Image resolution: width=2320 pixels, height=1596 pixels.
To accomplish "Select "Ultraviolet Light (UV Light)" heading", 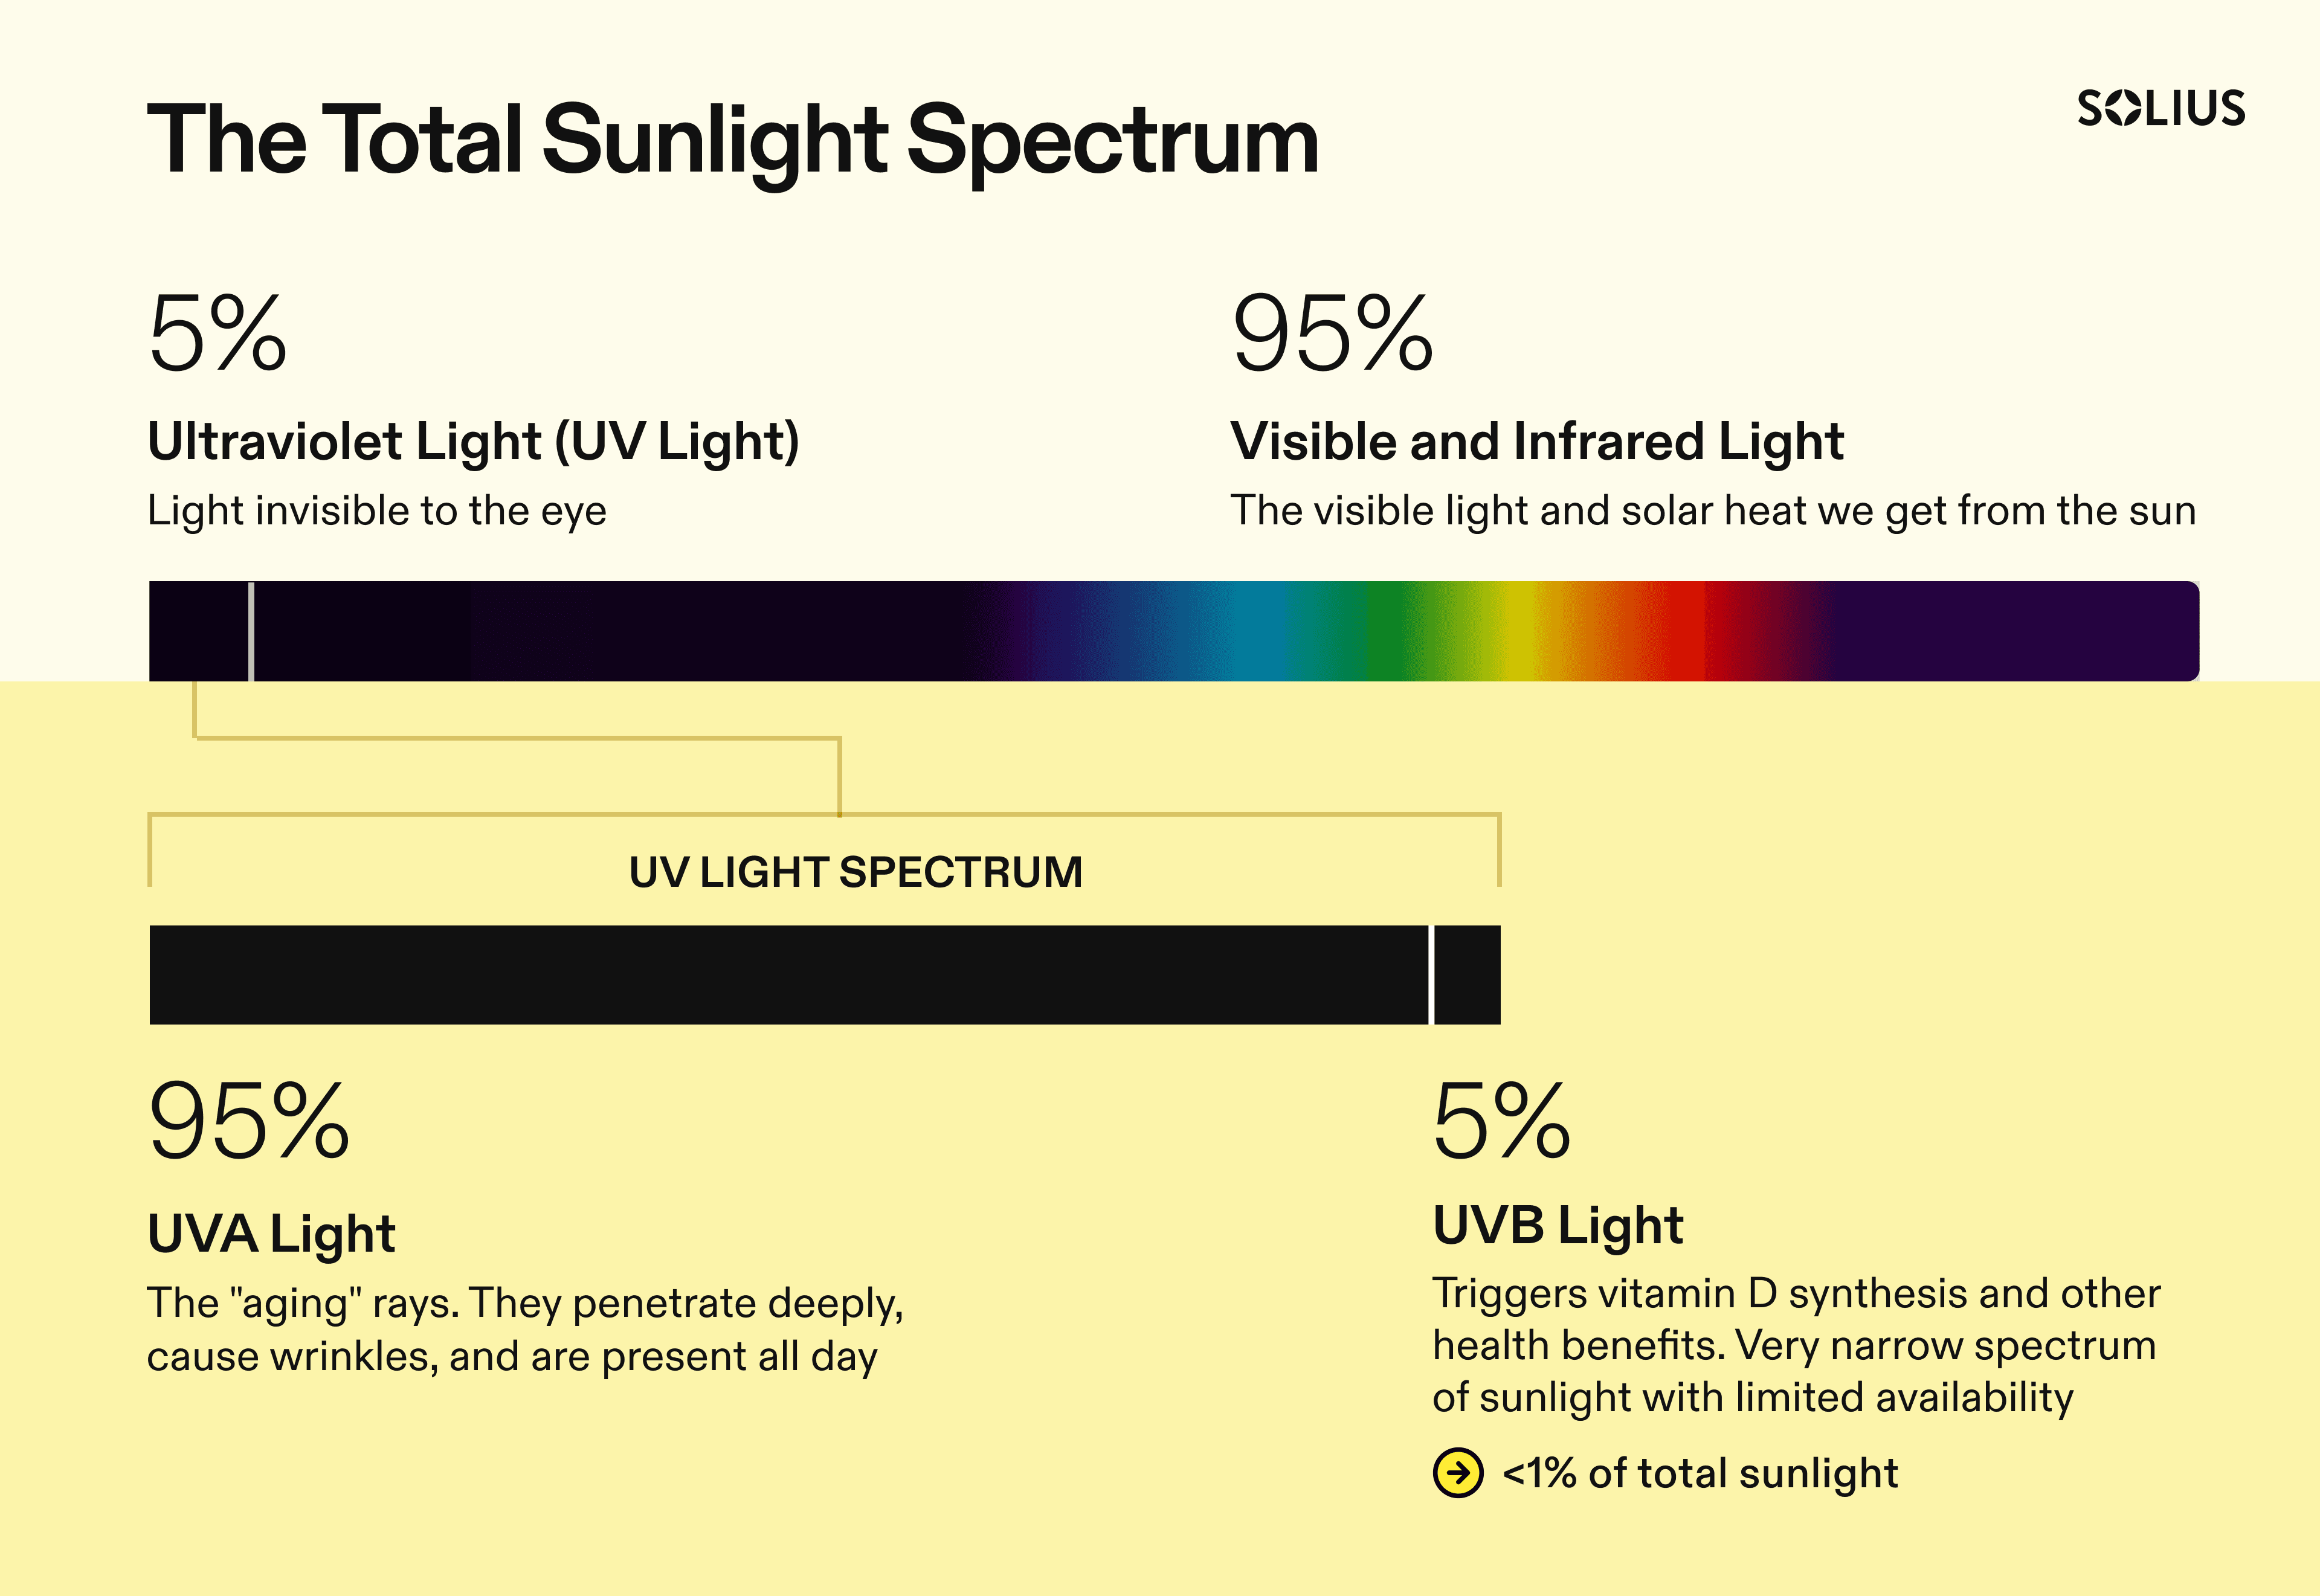I will 474,442.
